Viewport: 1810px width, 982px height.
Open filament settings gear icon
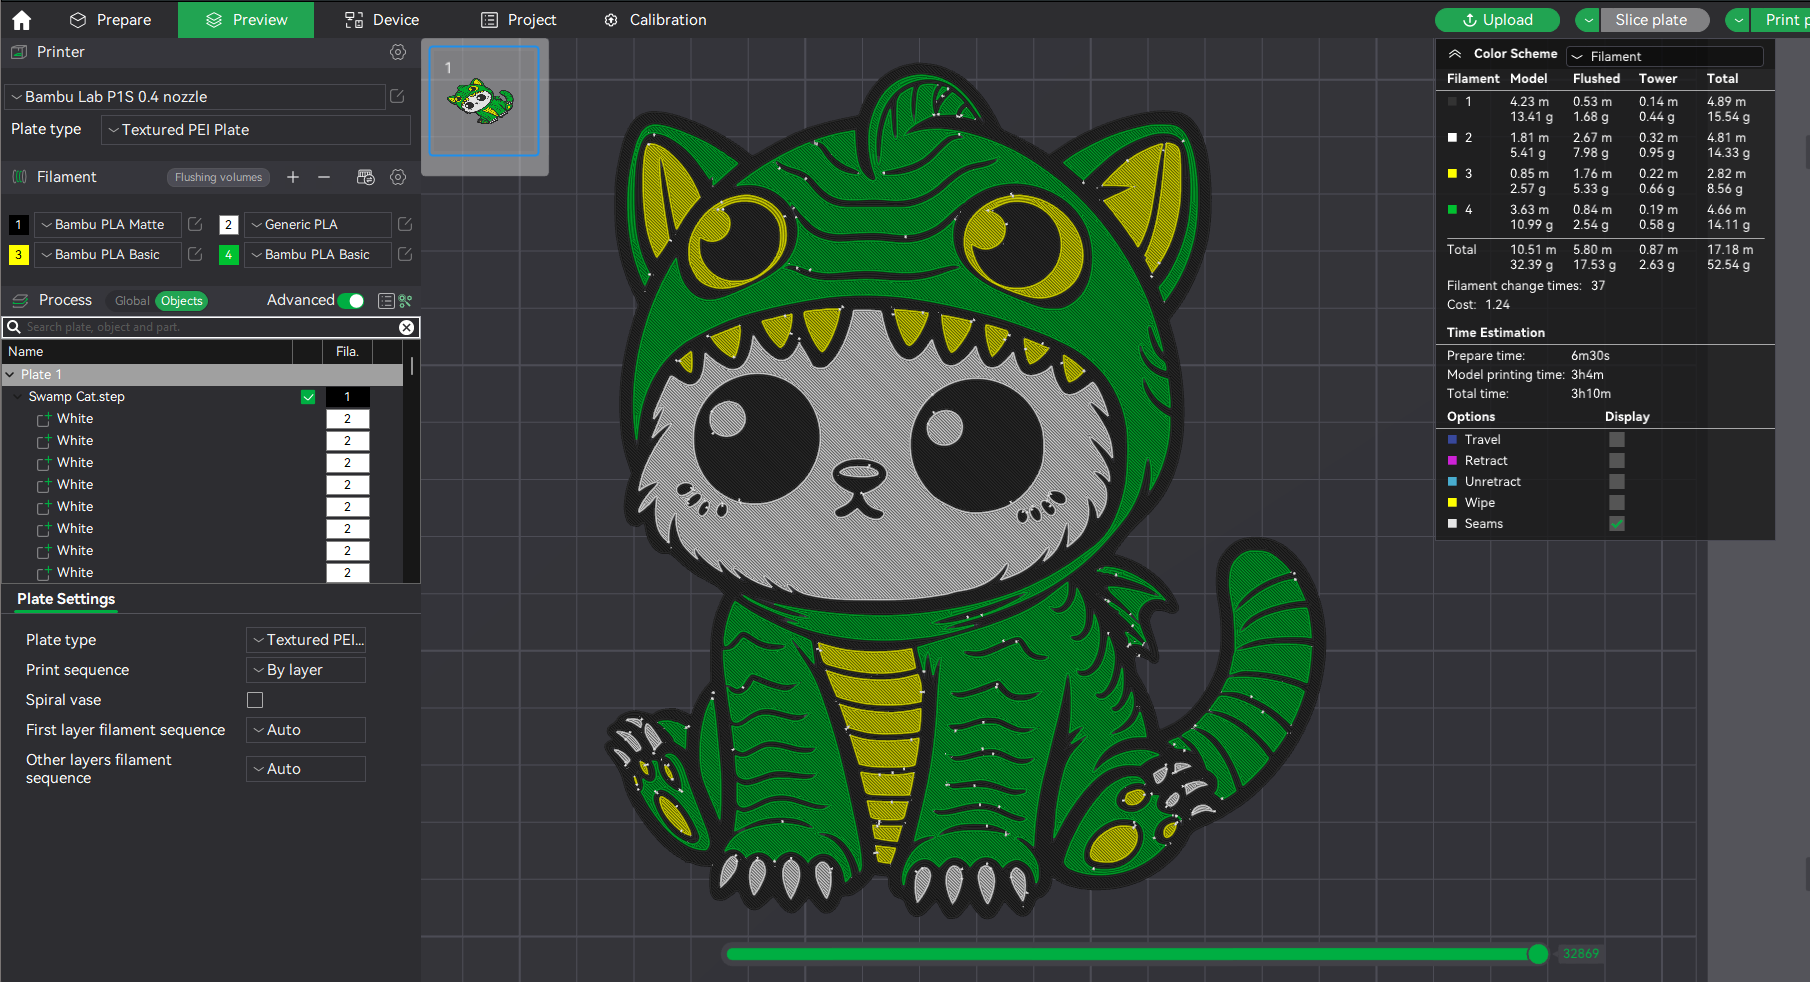[398, 177]
